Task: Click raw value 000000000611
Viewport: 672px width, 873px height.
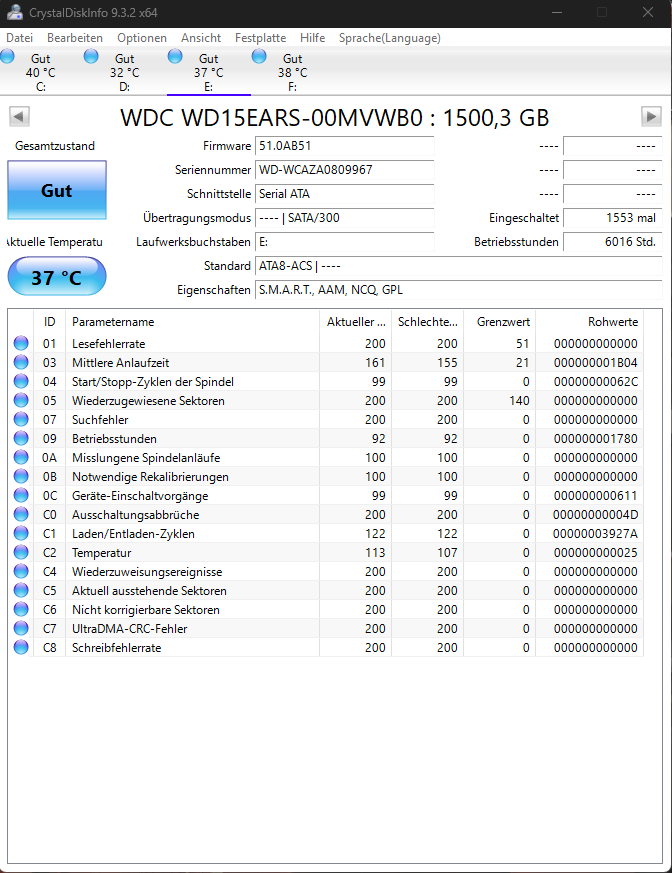Action: (595, 496)
